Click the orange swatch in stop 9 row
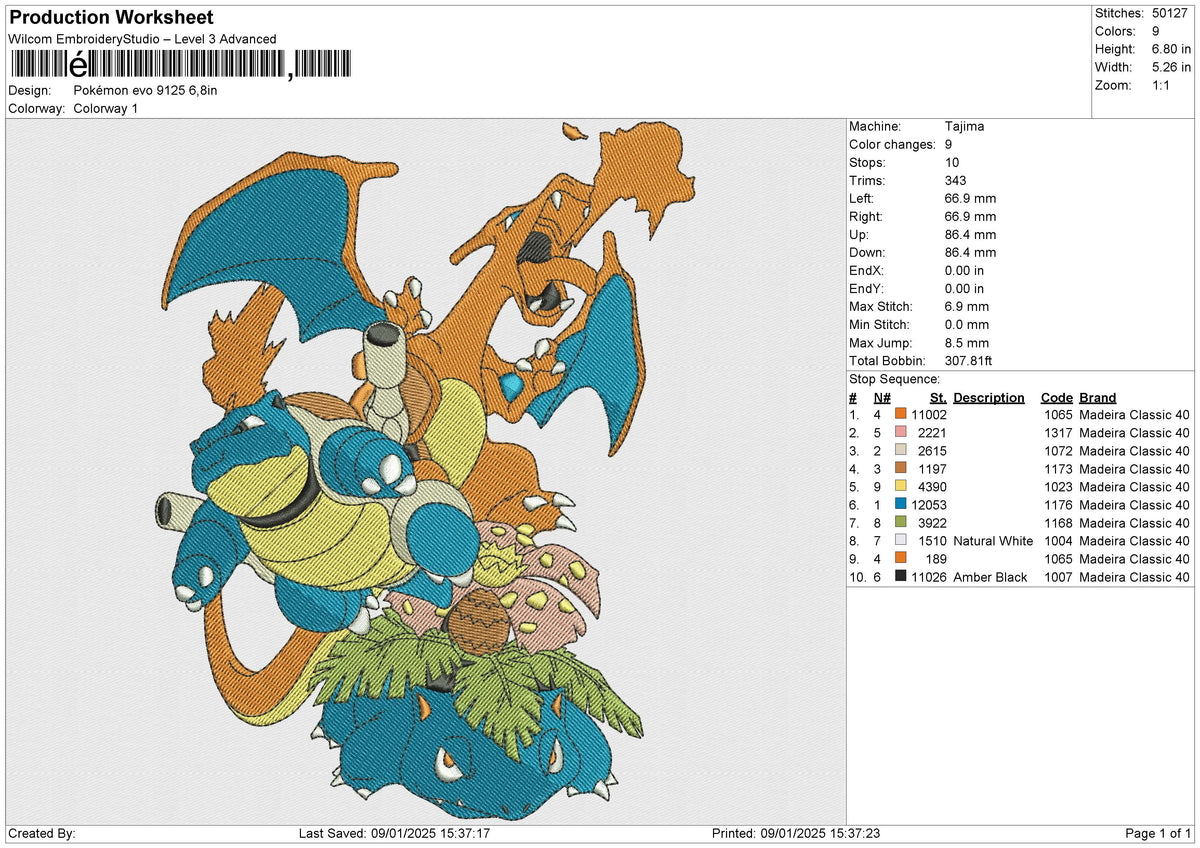Viewport: 1200px width, 848px height. (x=901, y=559)
